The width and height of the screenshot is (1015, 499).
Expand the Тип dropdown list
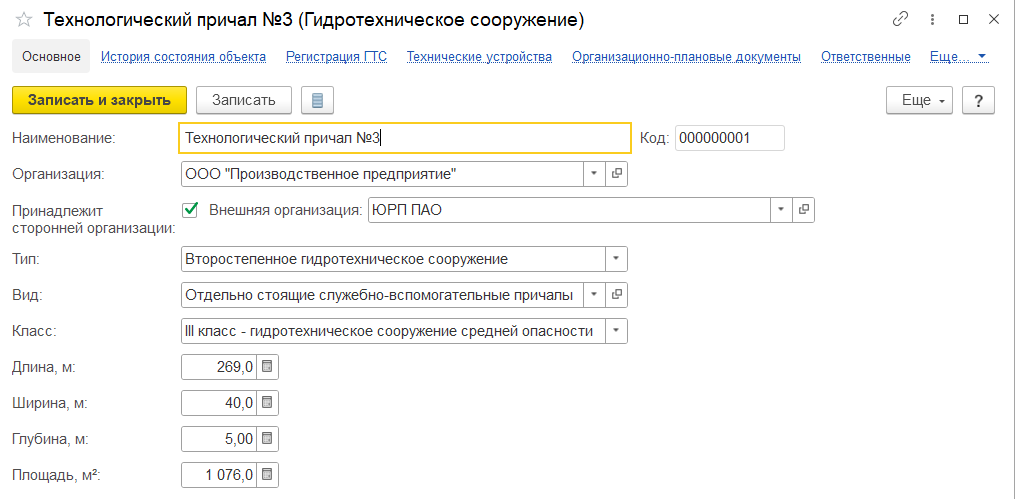coord(617,259)
